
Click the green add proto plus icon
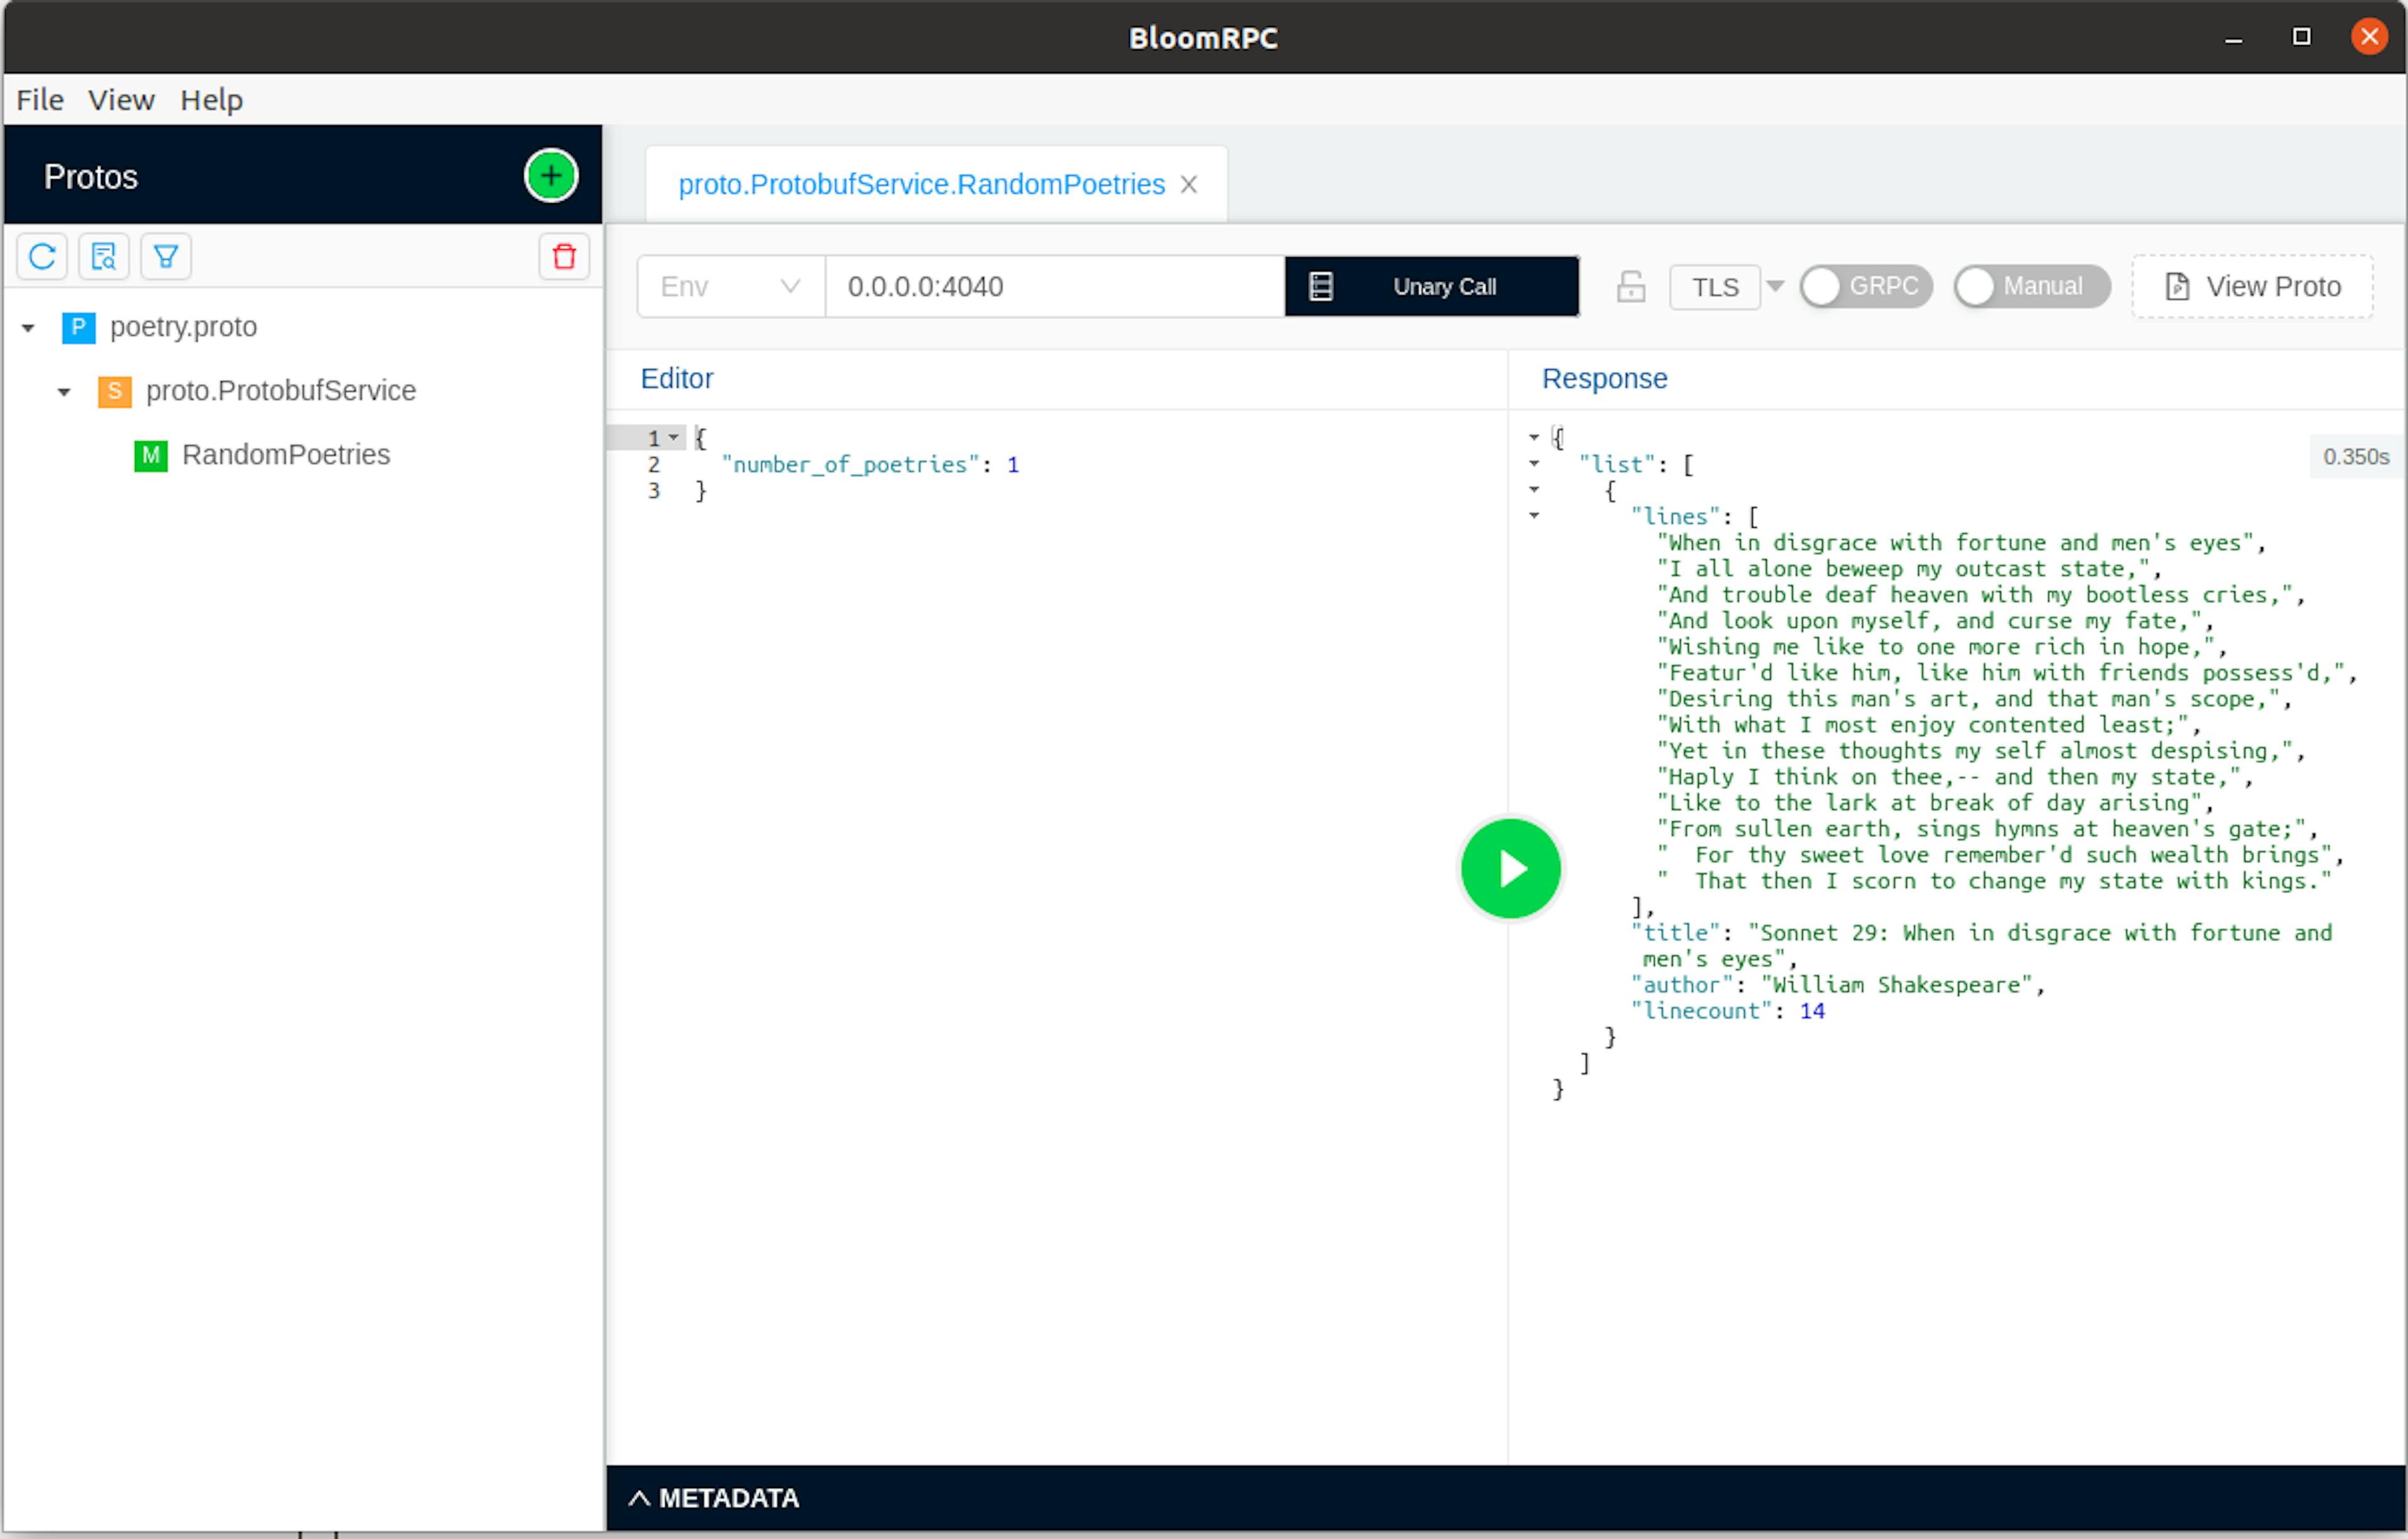click(x=551, y=176)
